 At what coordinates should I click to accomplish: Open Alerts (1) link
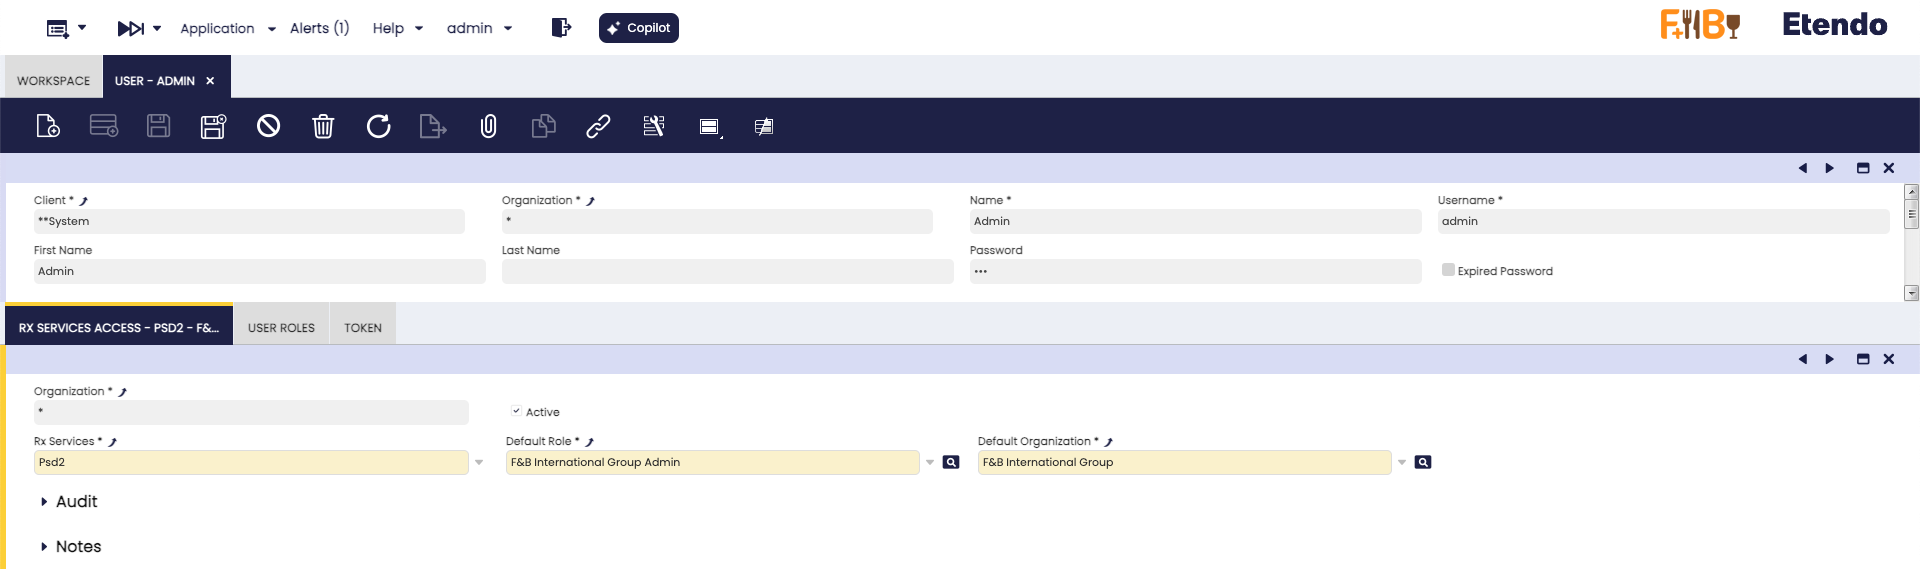click(319, 28)
